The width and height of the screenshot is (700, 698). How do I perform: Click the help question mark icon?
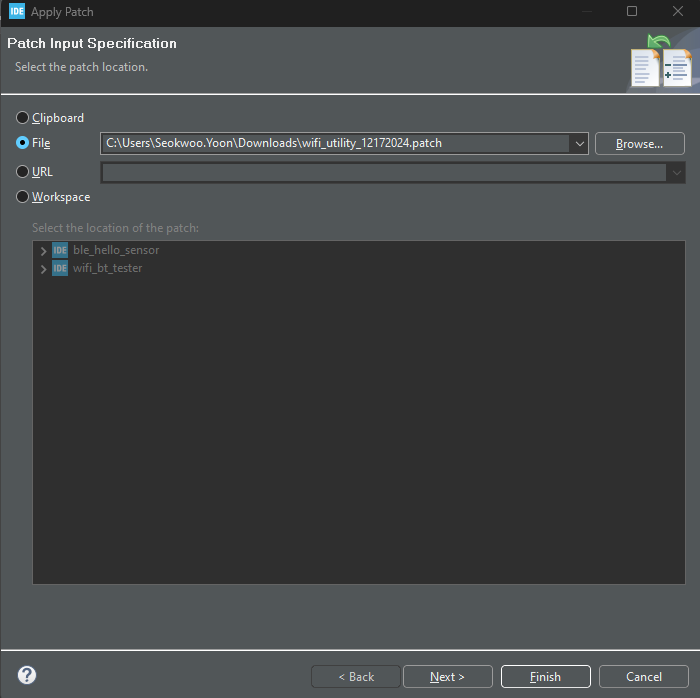27,675
